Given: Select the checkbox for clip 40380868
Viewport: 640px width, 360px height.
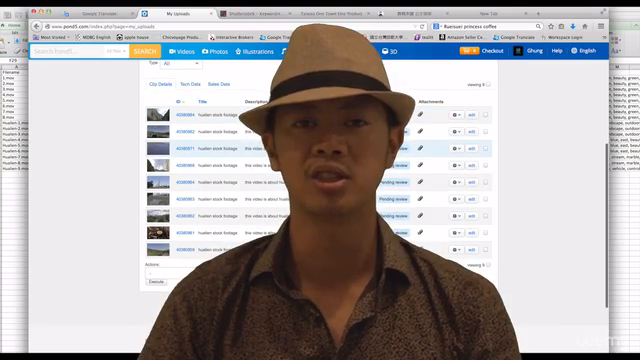Looking at the screenshot, I should pyautogui.click(x=485, y=165).
